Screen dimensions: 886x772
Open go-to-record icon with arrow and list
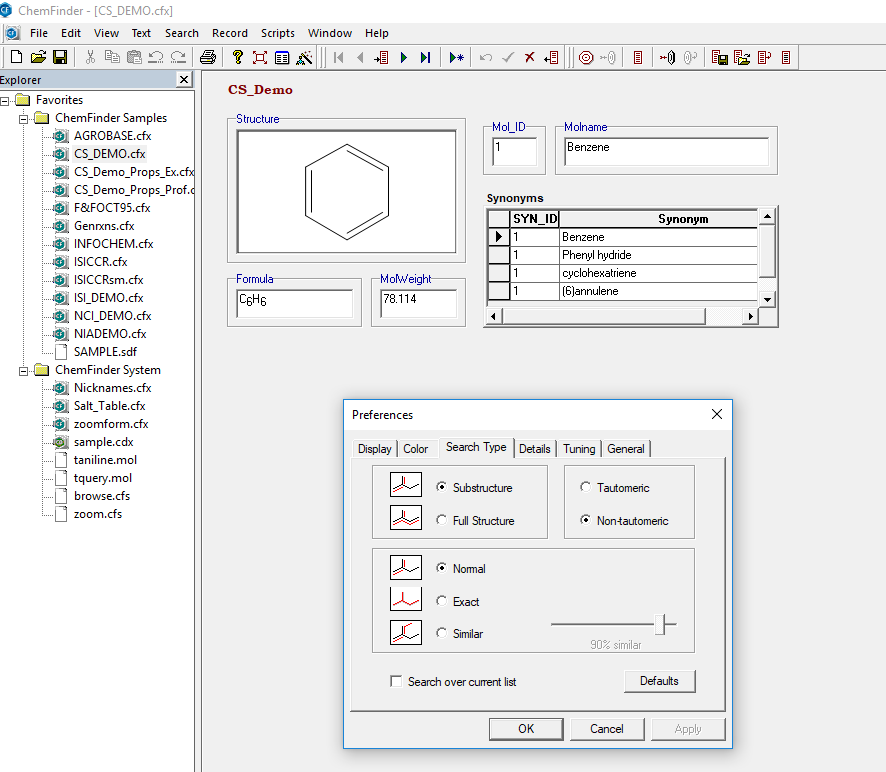click(x=381, y=57)
